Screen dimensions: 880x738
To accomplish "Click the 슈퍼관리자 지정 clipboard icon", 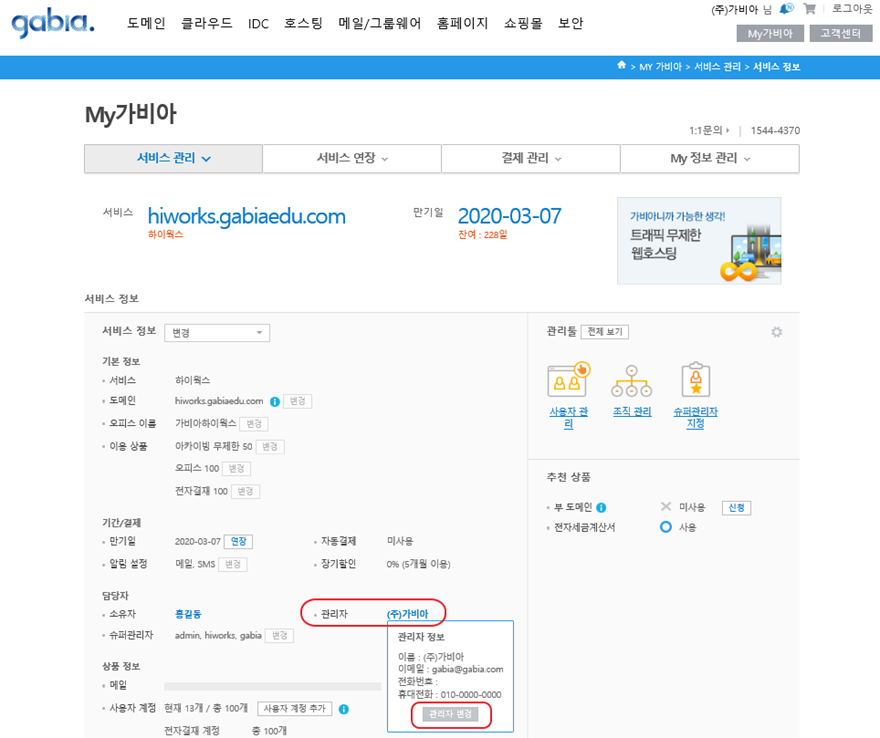I will click(x=695, y=382).
